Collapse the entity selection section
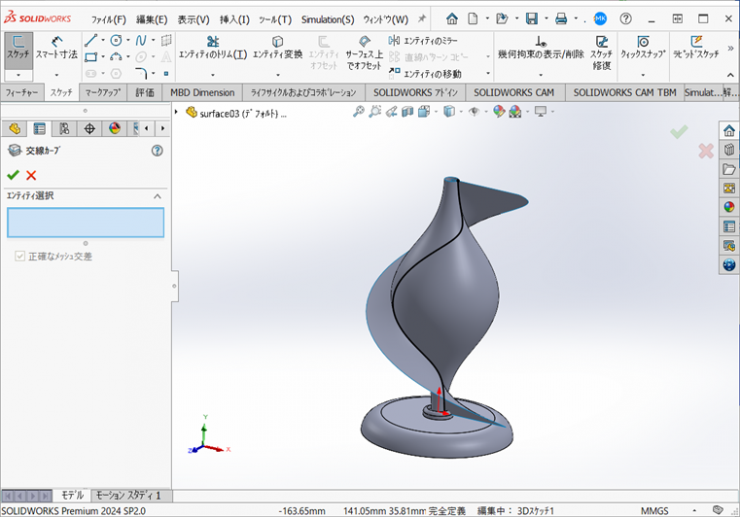Viewport: 740px width, 517px height. point(157,196)
